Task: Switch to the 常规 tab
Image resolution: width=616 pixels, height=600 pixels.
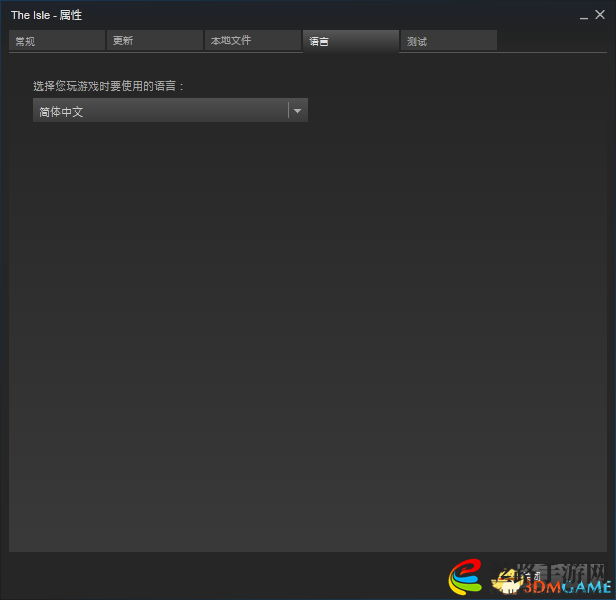Action: pos(57,40)
